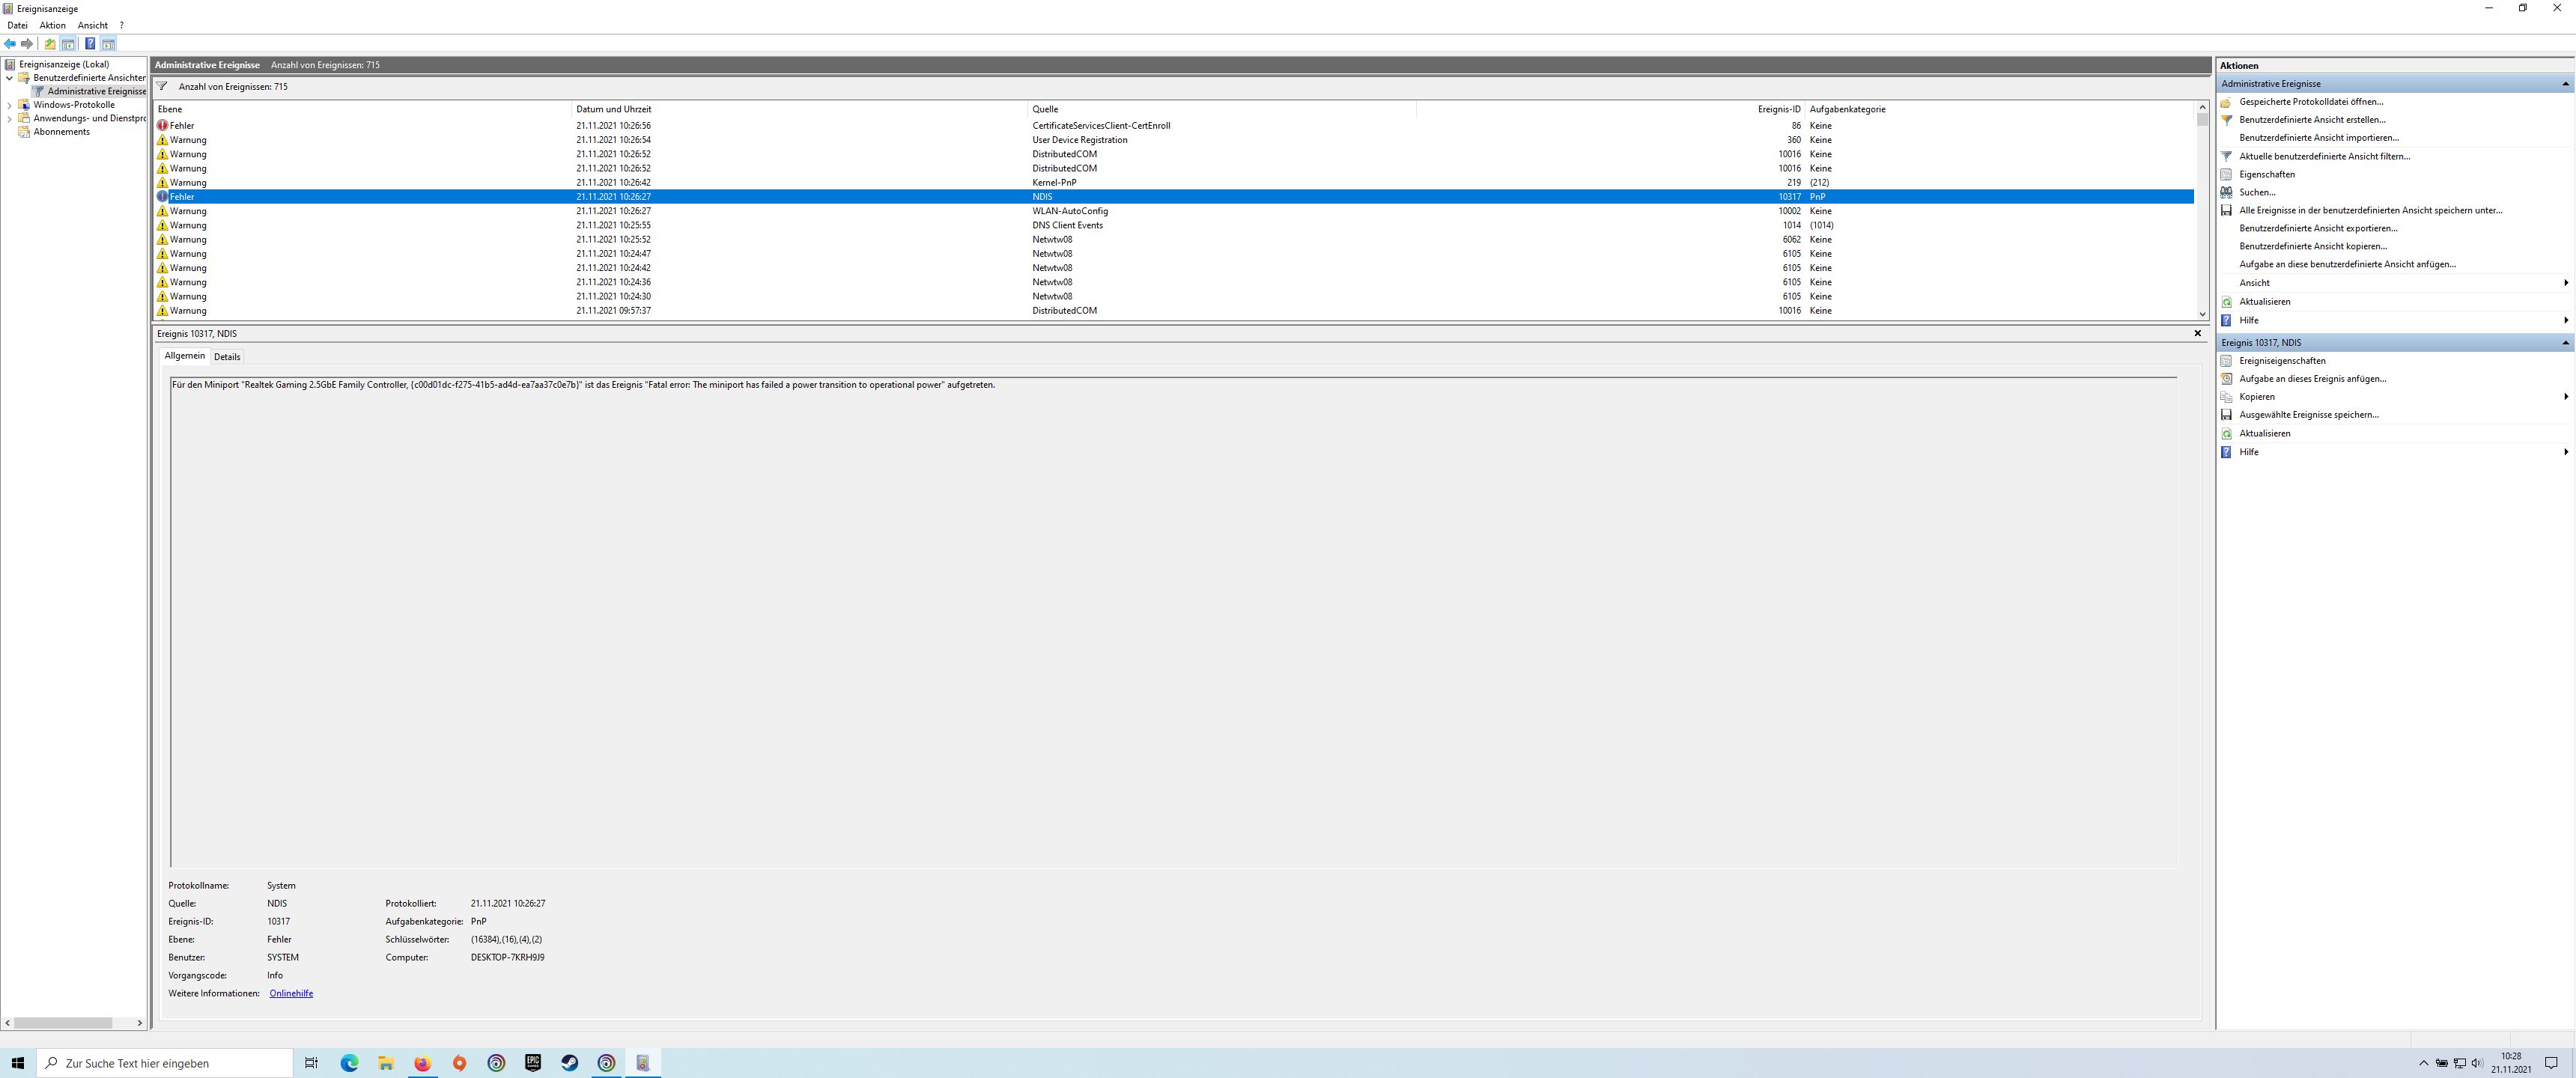Expand the Windows-Protokolle tree node

tap(10, 105)
